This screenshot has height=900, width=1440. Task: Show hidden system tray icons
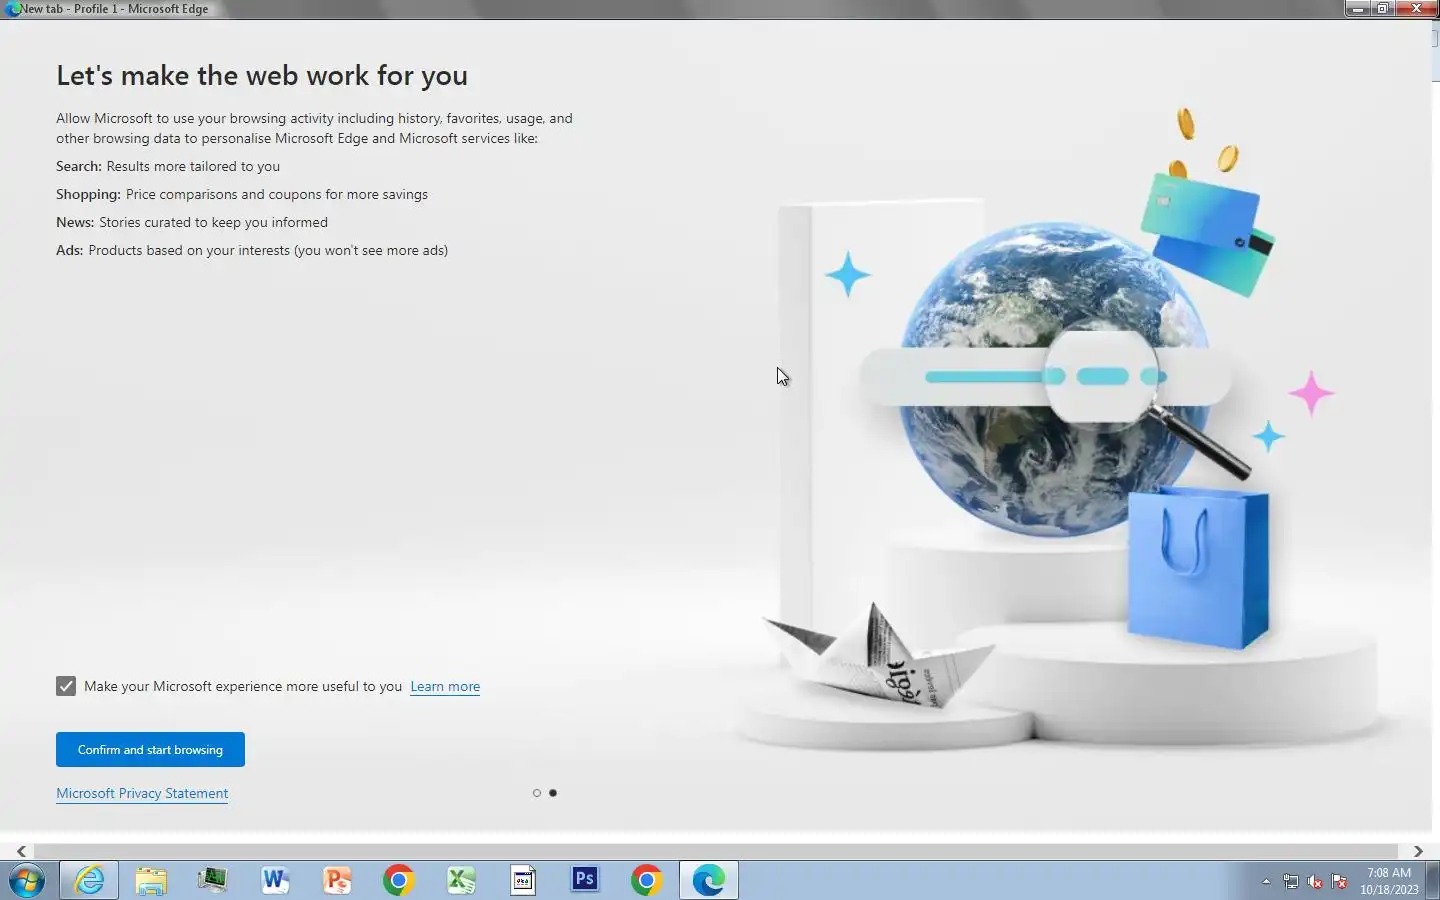tap(1266, 882)
